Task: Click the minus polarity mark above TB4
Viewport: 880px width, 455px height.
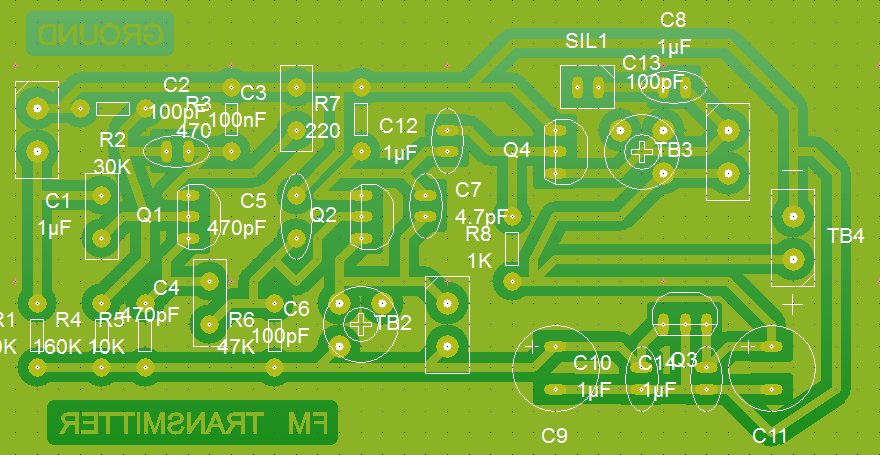Action: point(792,170)
